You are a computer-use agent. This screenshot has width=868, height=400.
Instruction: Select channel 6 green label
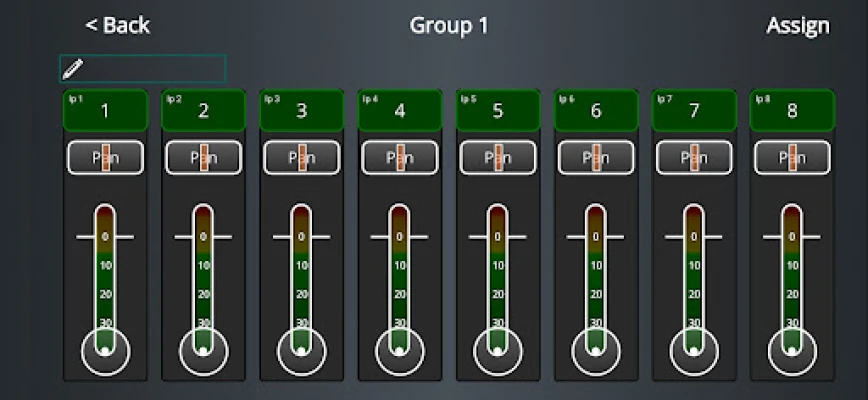coord(596,110)
